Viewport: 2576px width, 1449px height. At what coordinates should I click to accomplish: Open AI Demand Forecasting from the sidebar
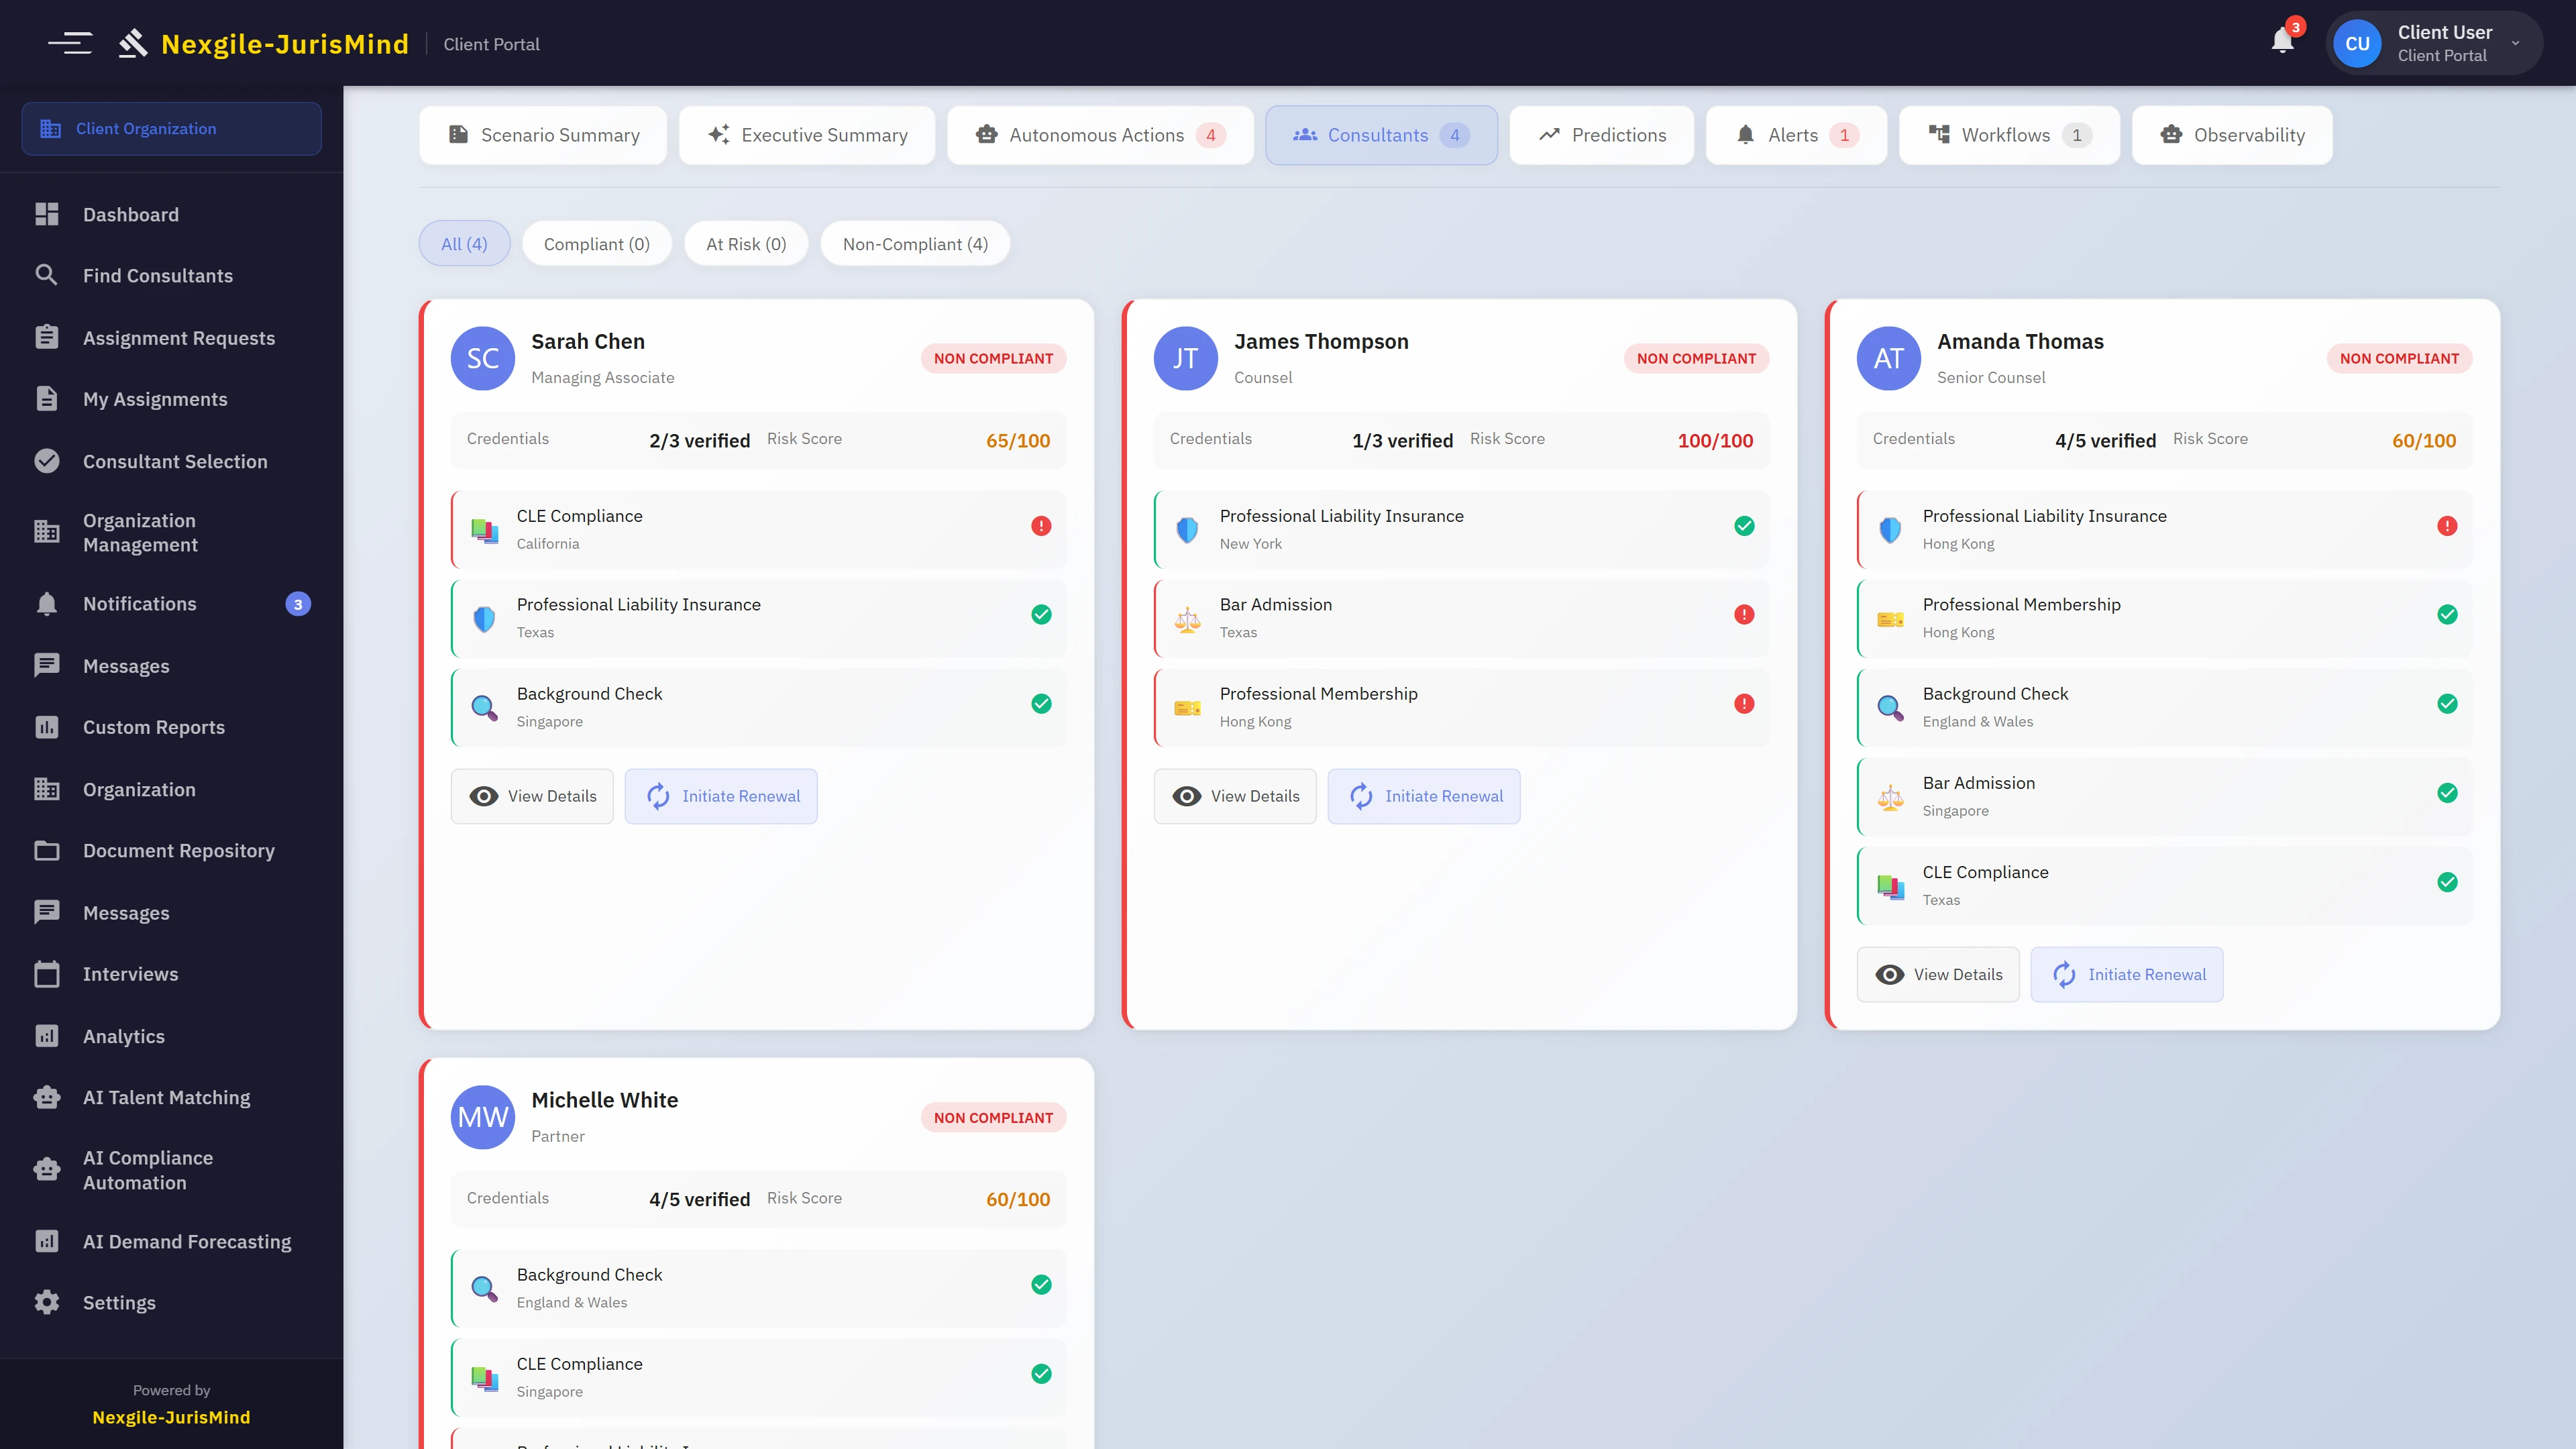coord(47,1241)
